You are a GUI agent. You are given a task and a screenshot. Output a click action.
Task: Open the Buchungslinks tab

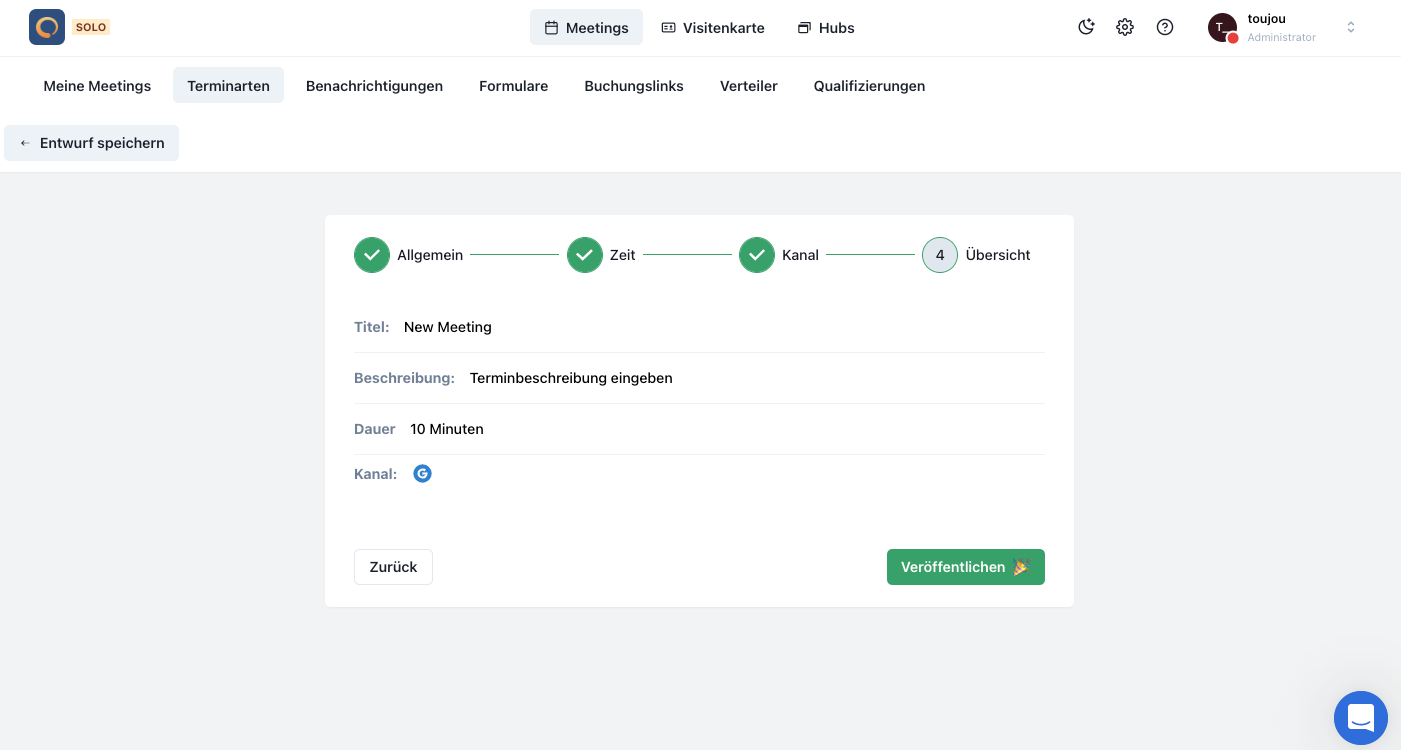point(634,86)
